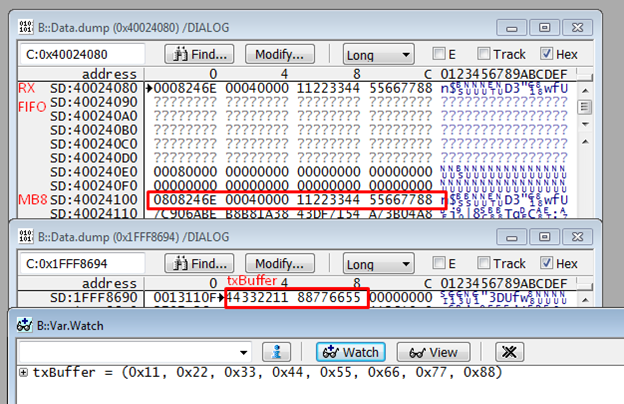
Task: Click the 0123456789ABCDEF ASCII column header in the 0x1FFF8694 dump
Action: (503, 283)
